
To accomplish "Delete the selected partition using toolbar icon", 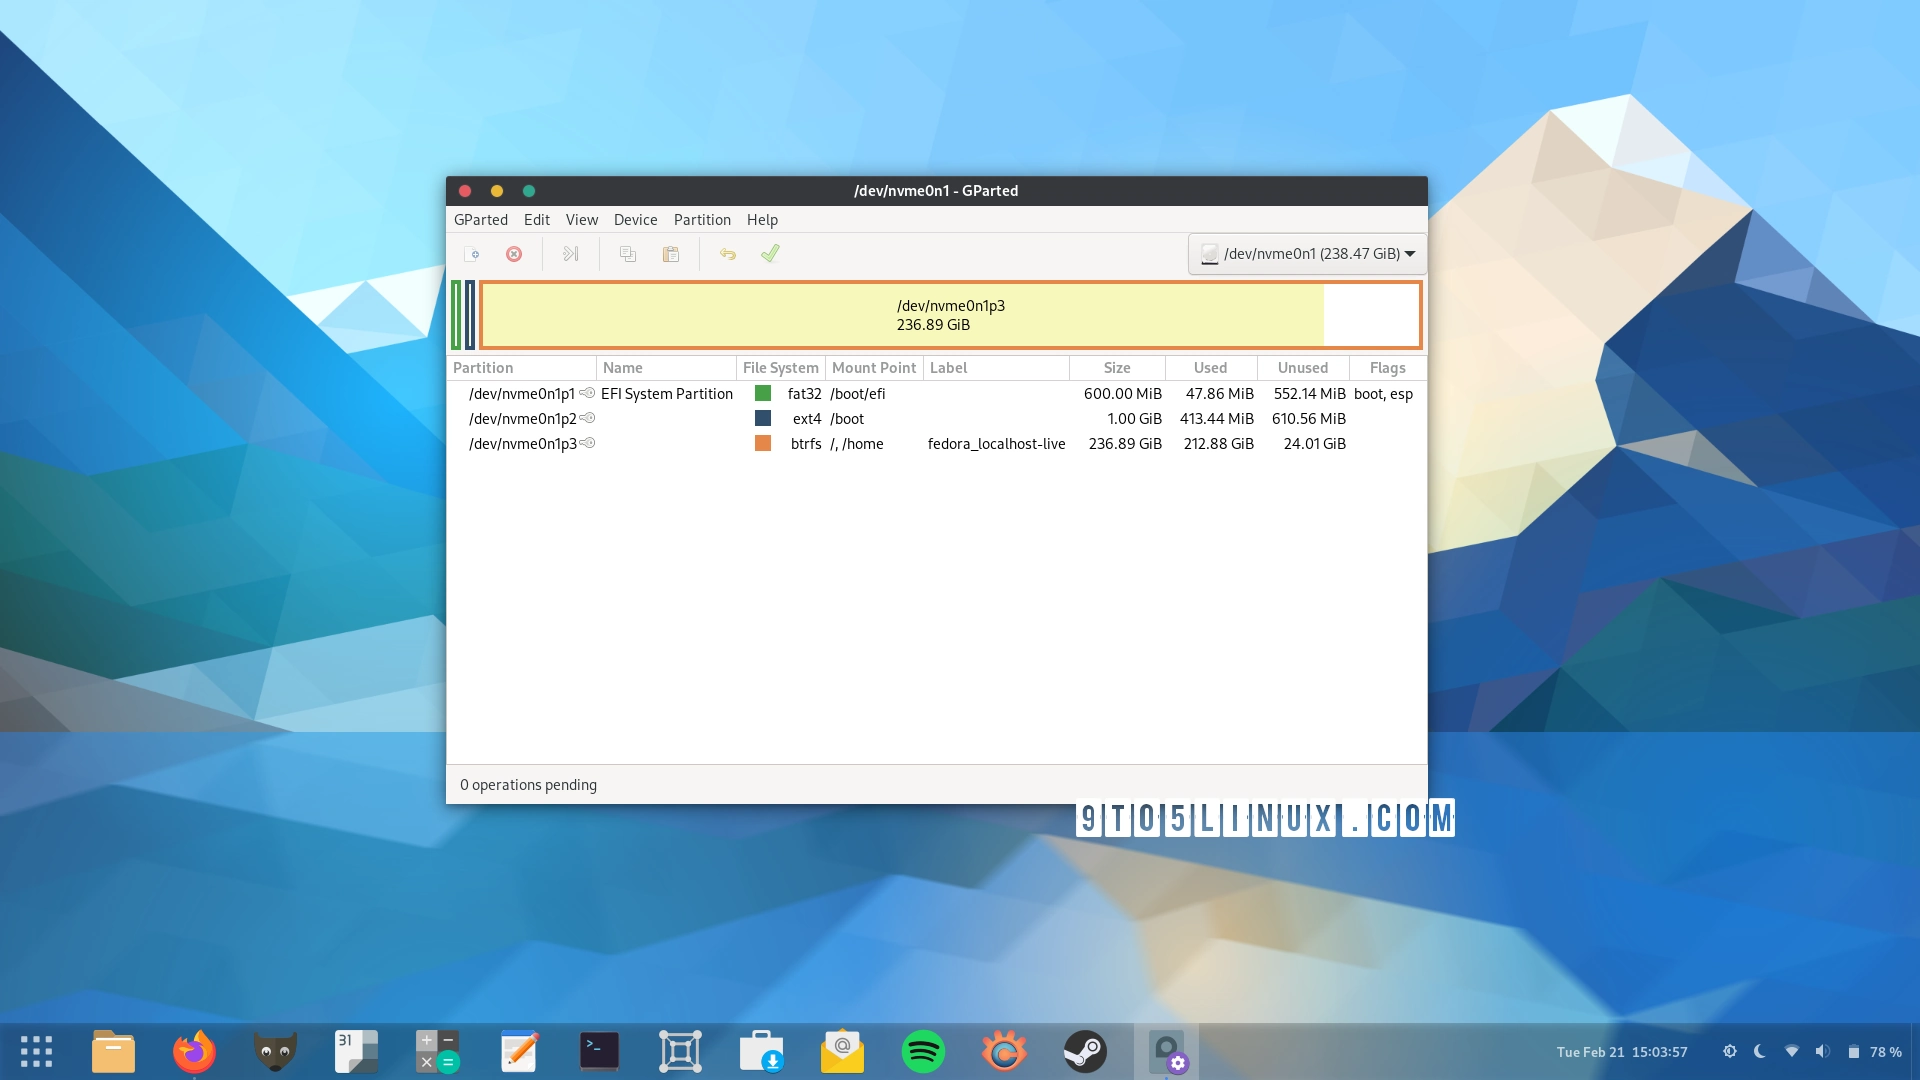I will point(514,254).
